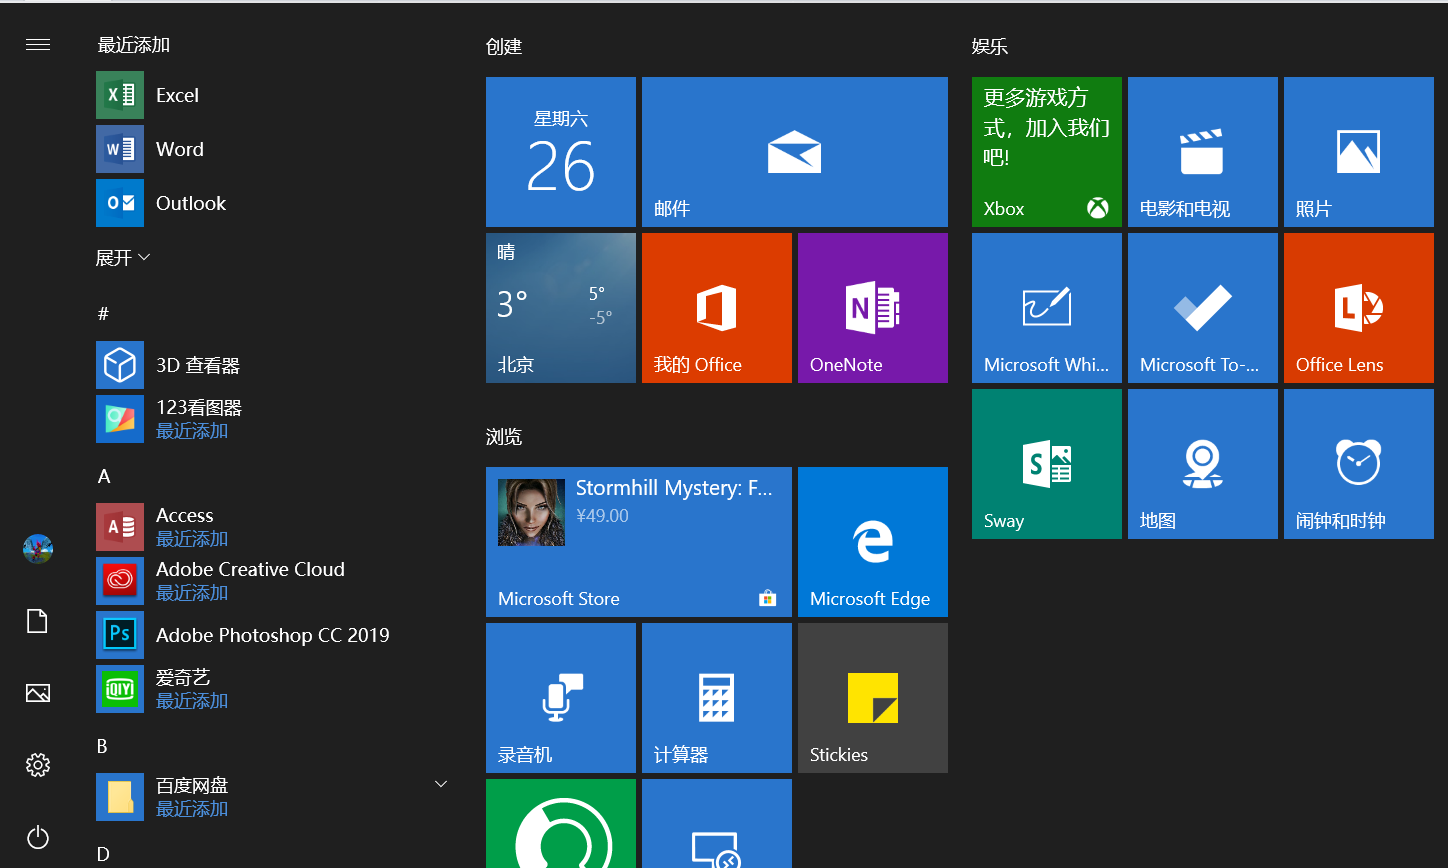
Task: Open Adobe Photoshop CC 2019
Action: click(270, 635)
